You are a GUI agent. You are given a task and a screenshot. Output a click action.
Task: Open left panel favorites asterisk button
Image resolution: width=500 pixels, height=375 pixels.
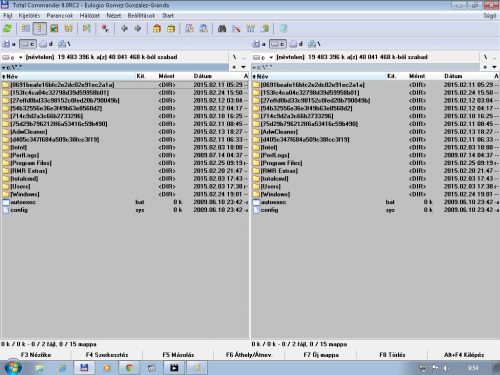[x=234, y=67]
